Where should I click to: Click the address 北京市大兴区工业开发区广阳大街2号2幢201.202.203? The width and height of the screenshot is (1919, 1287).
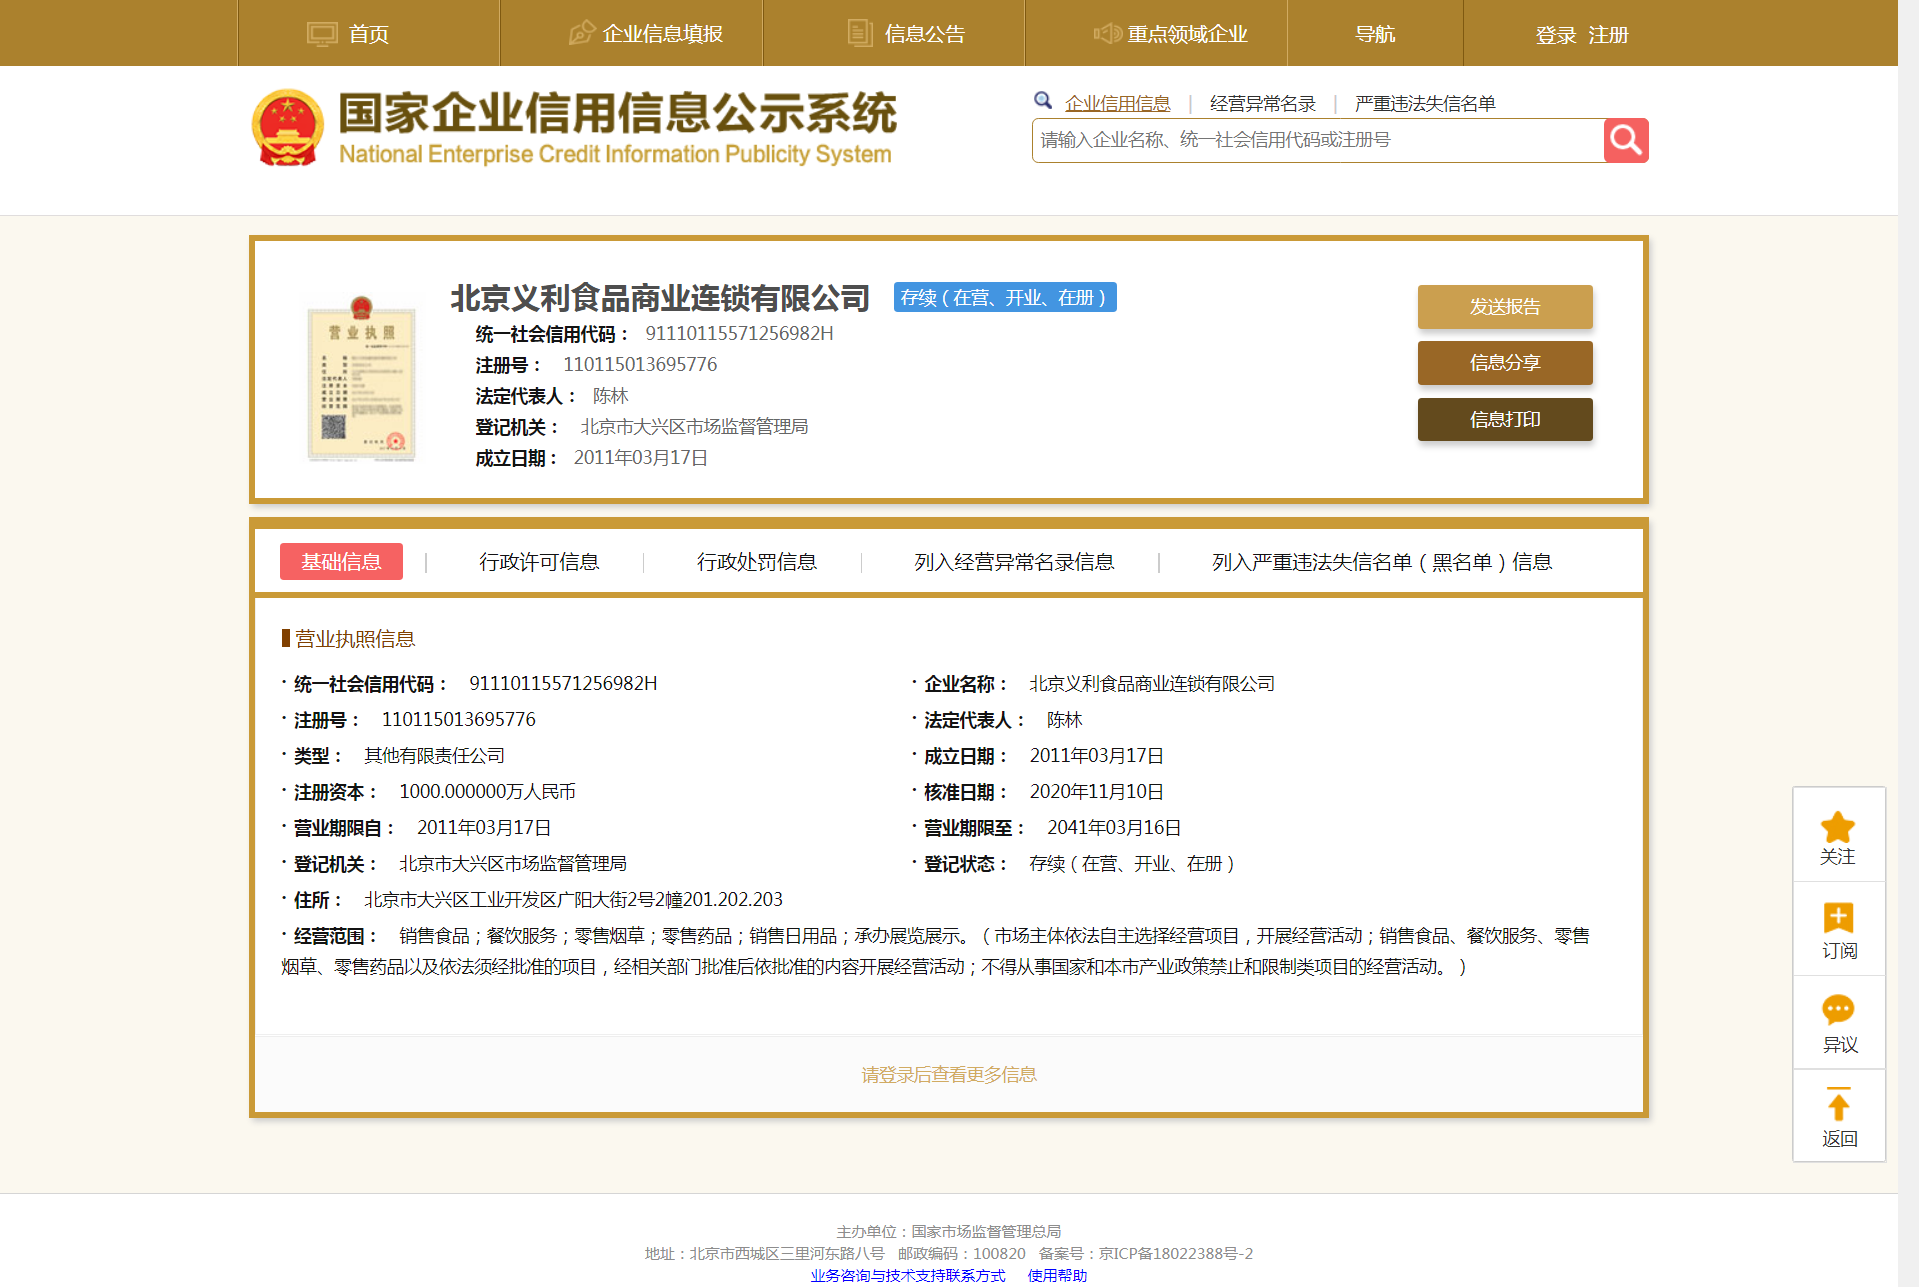pos(573,899)
